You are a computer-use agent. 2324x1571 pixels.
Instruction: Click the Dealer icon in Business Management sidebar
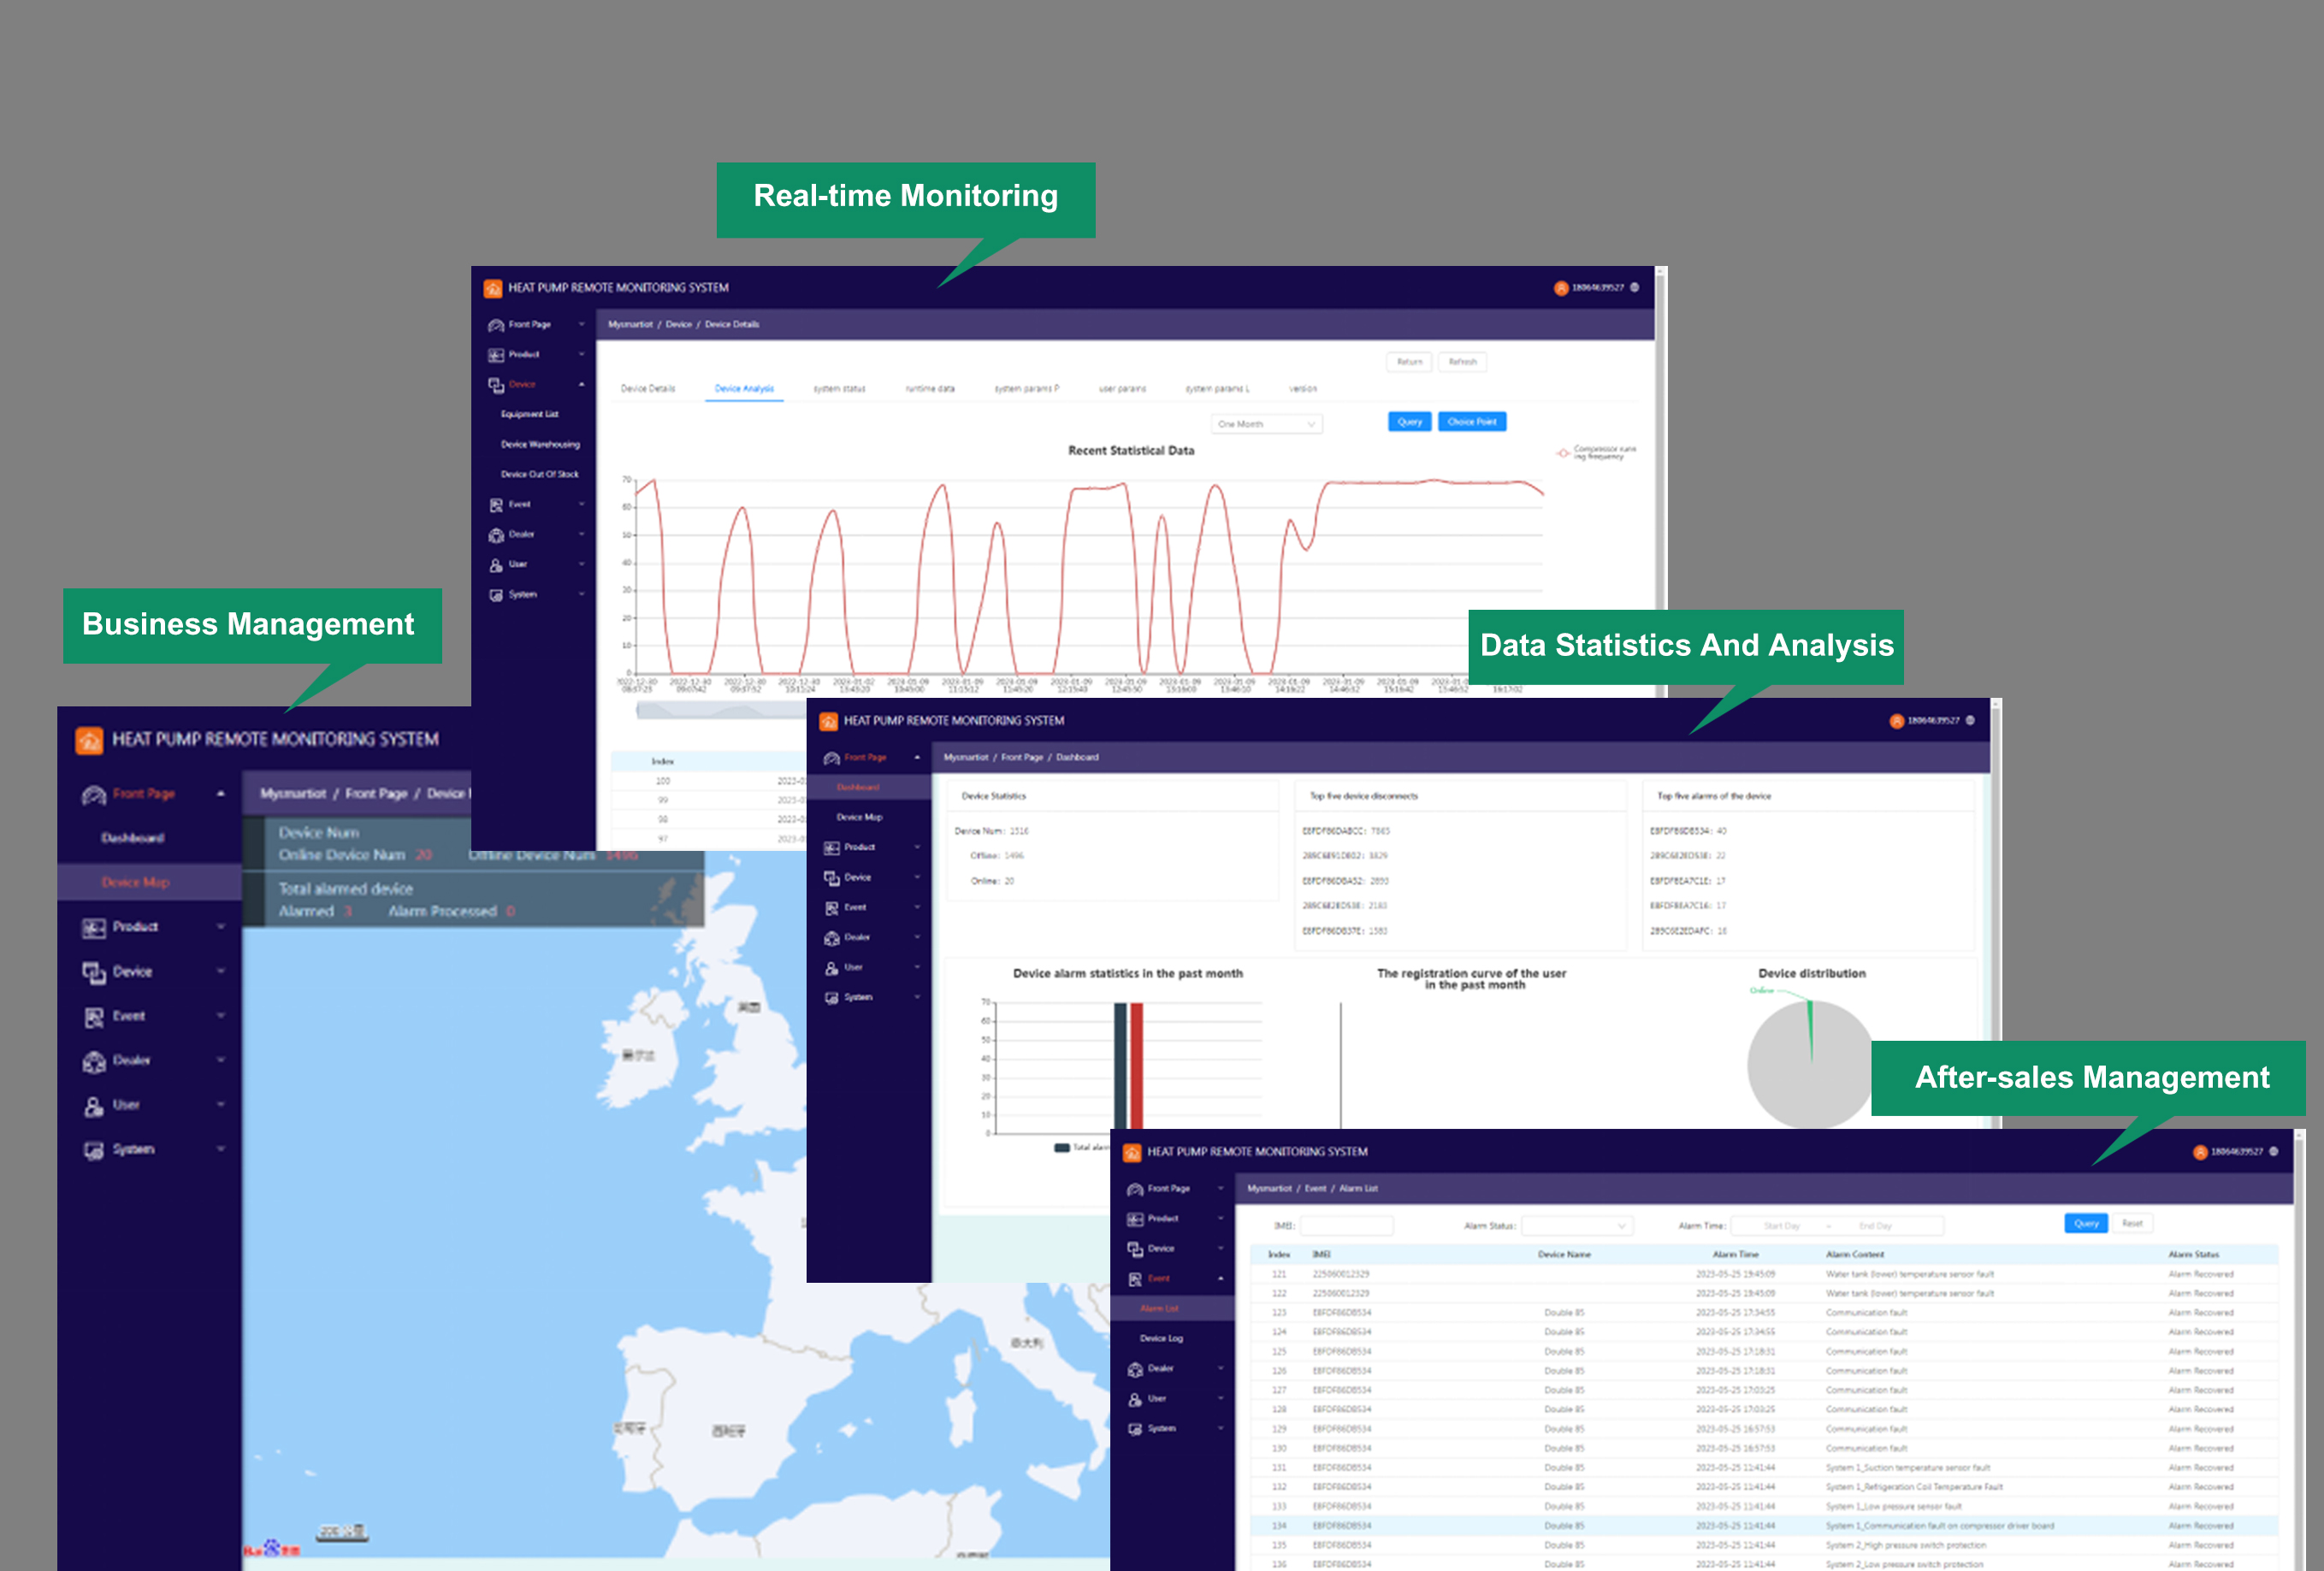click(94, 1061)
